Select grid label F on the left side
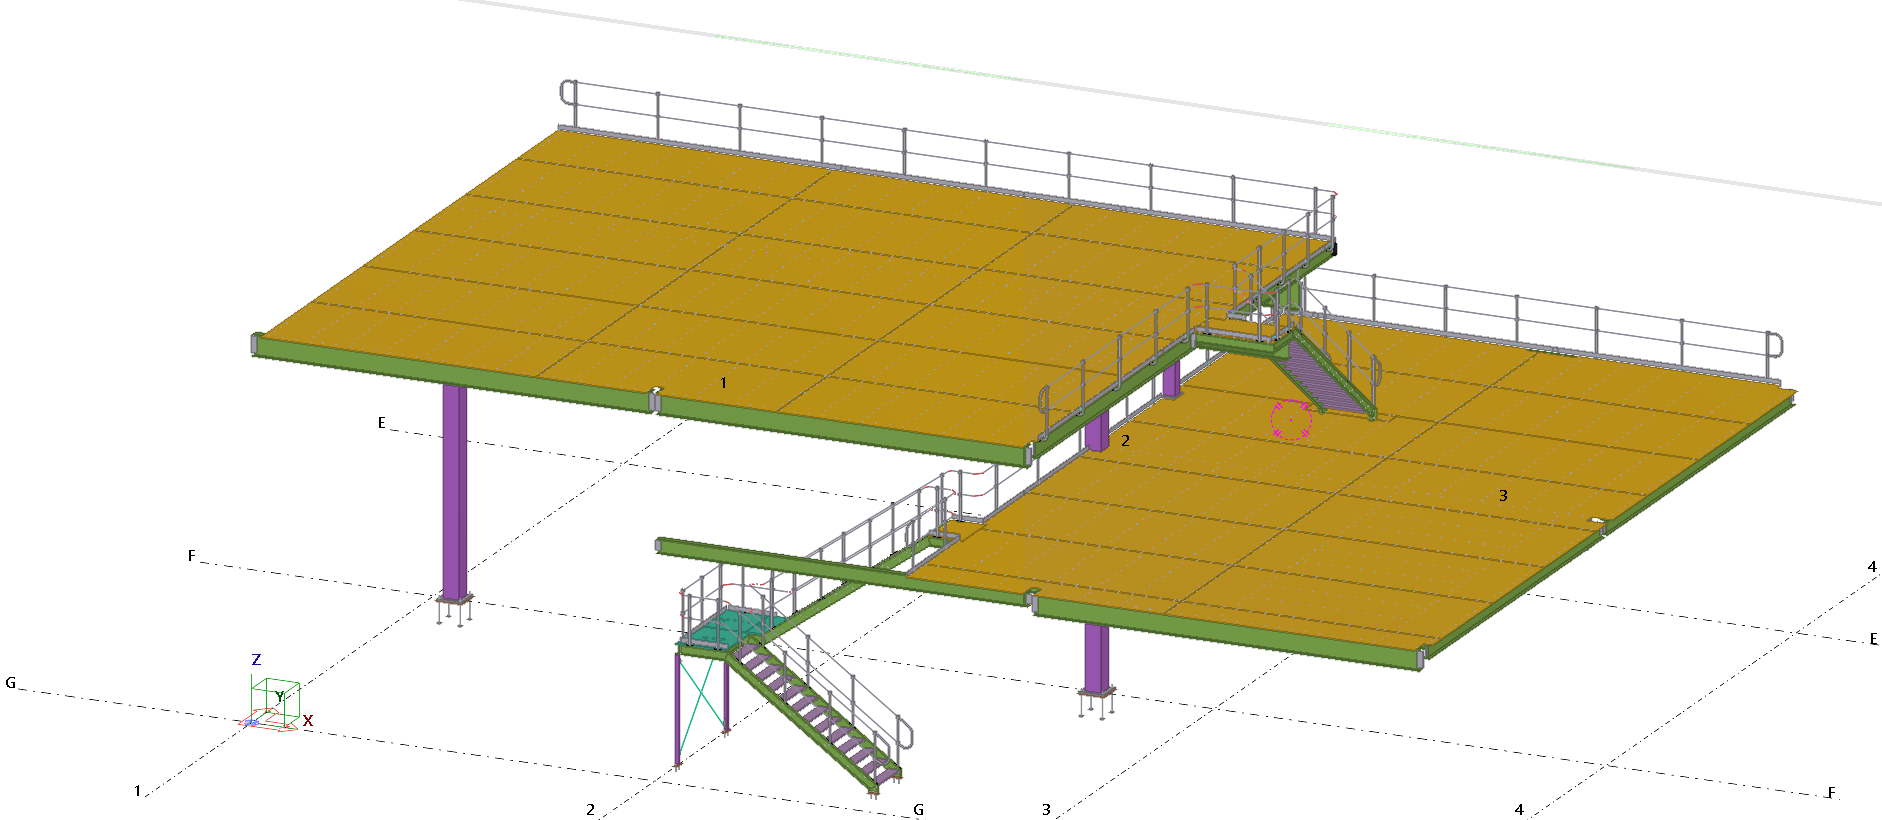 coord(192,556)
